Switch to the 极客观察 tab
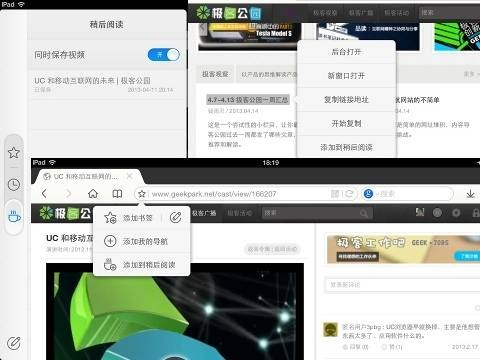The image size is (480, 360). click(215, 74)
